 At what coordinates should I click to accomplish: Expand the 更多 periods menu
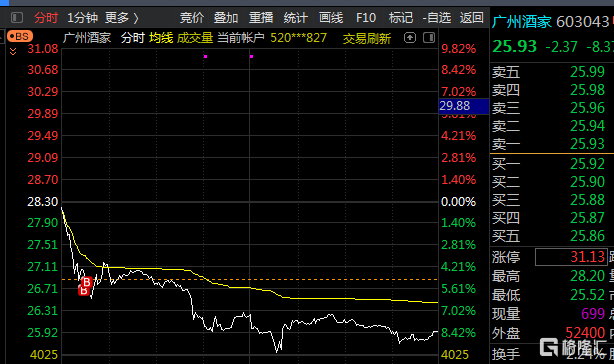pos(122,18)
